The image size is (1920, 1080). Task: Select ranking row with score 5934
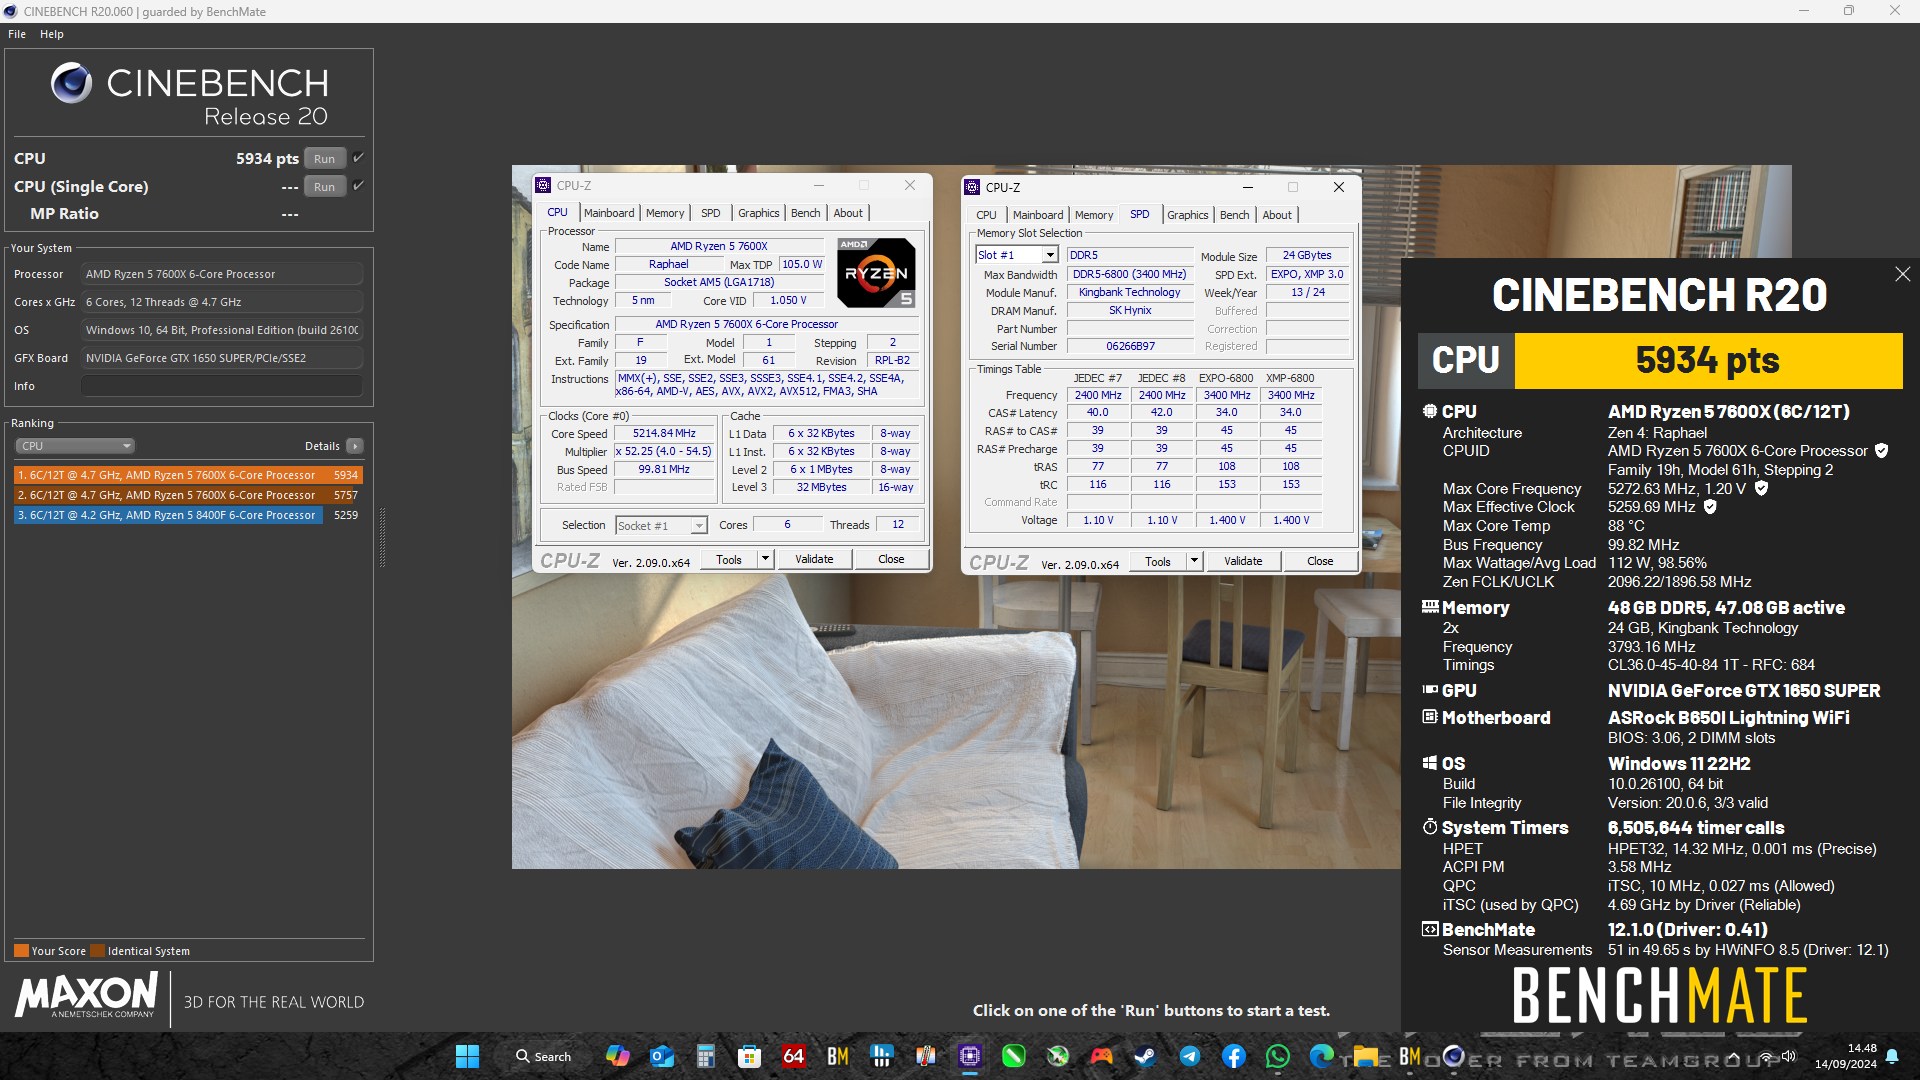click(188, 475)
